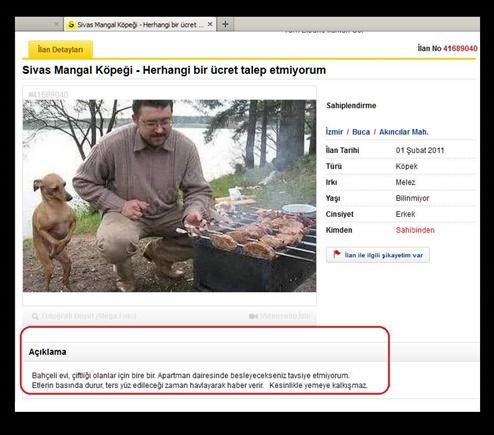Open the İlan Detayları tab

point(60,49)
